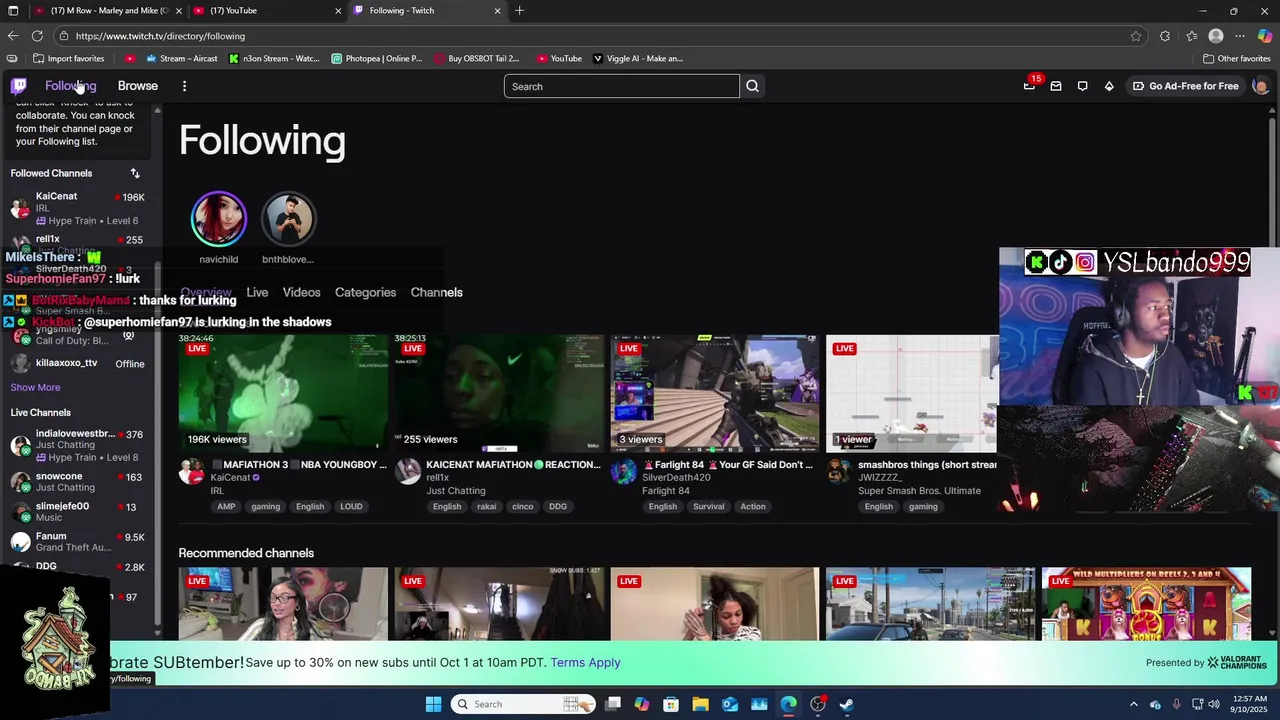This screenshot has height=720, width=1280.
Task: Switch to the Categories tab
Action: click(x=365, y=292)
